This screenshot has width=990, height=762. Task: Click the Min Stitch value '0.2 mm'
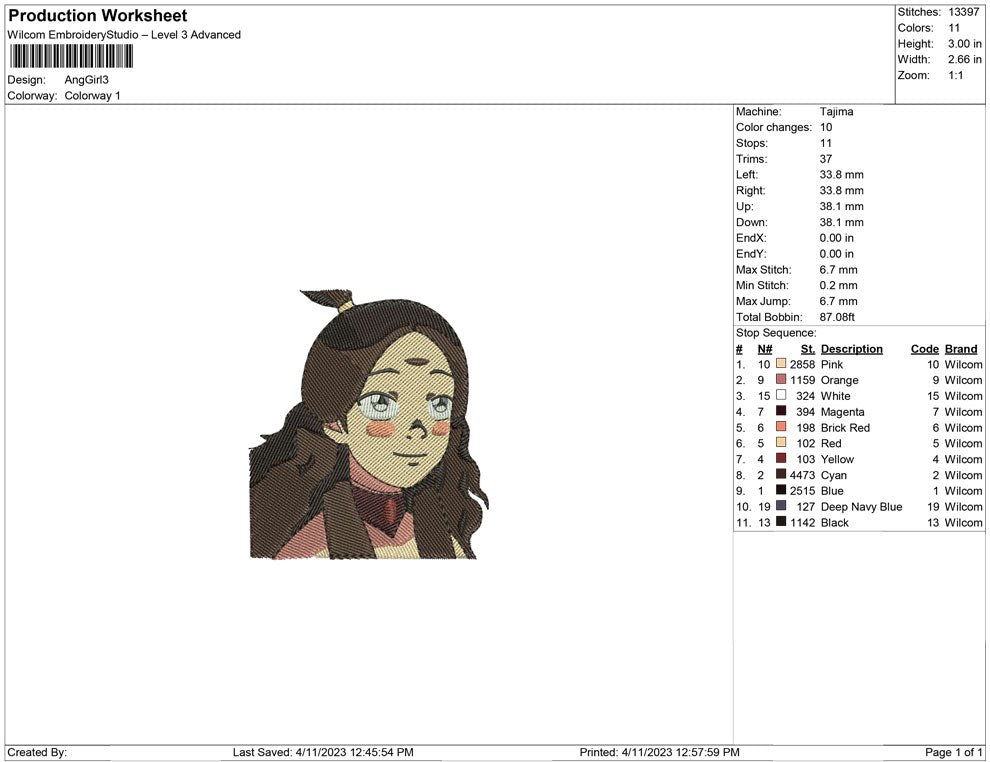point(838,285)
